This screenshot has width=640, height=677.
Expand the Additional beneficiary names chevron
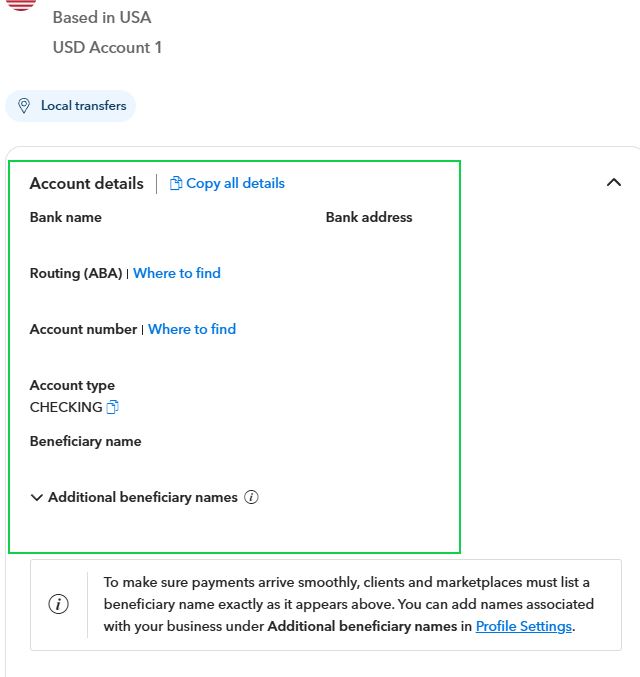point(37,497)
